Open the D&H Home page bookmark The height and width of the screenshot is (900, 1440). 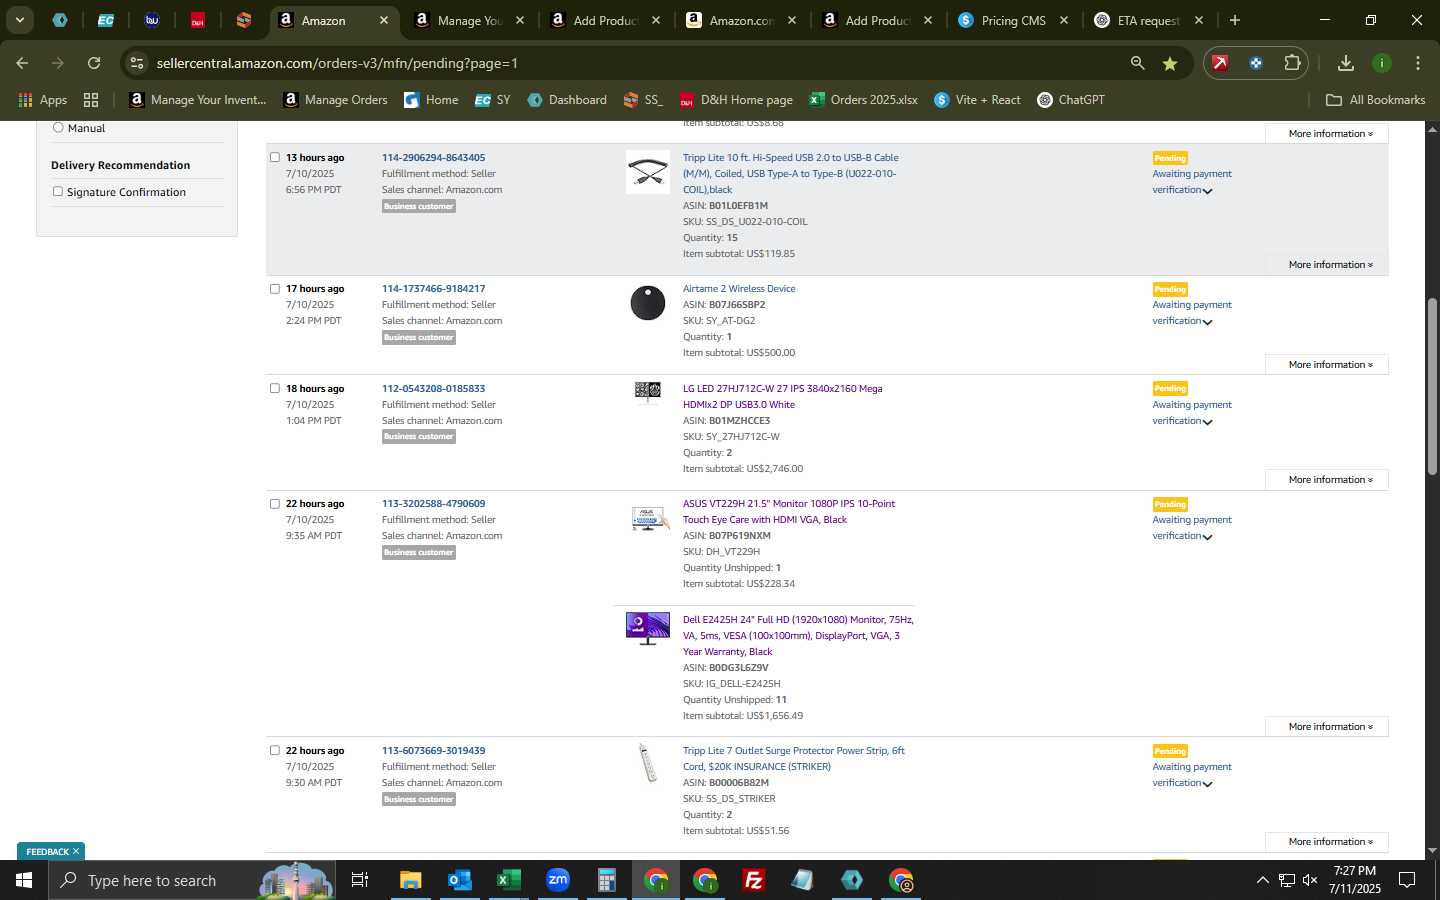[x=736, y=100]
